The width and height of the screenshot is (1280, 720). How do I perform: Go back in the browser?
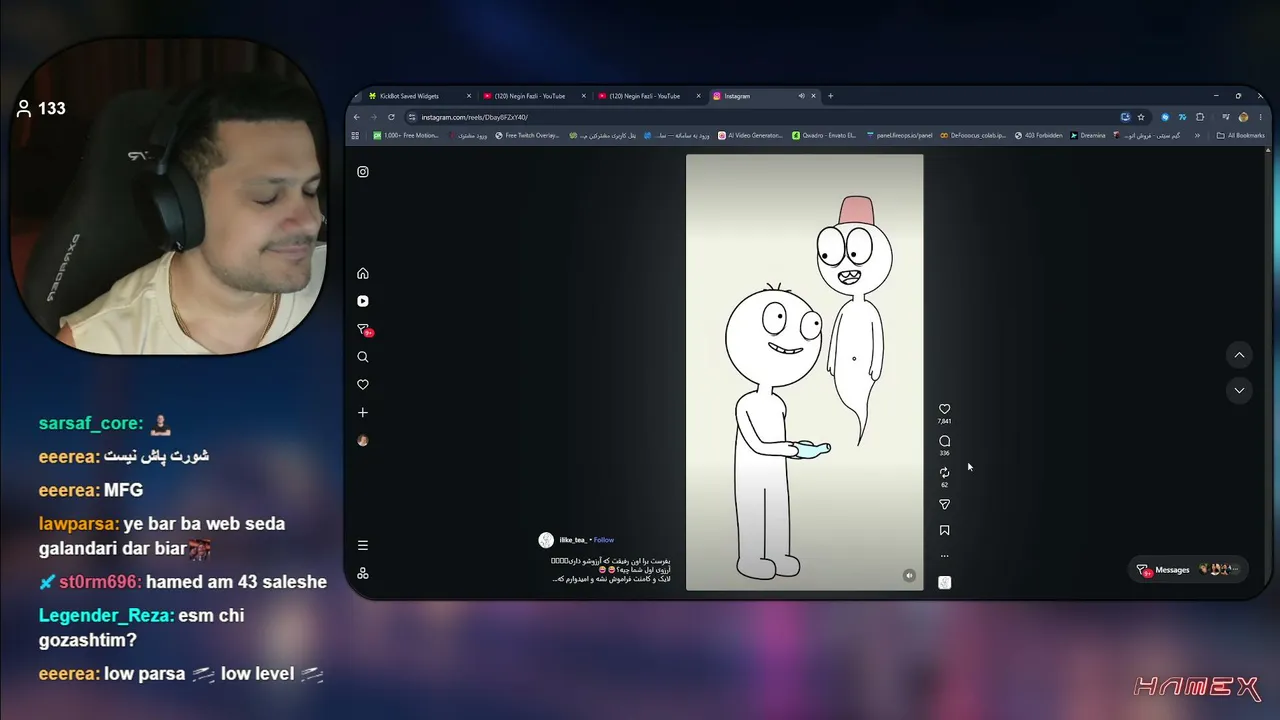coord(357,117)
